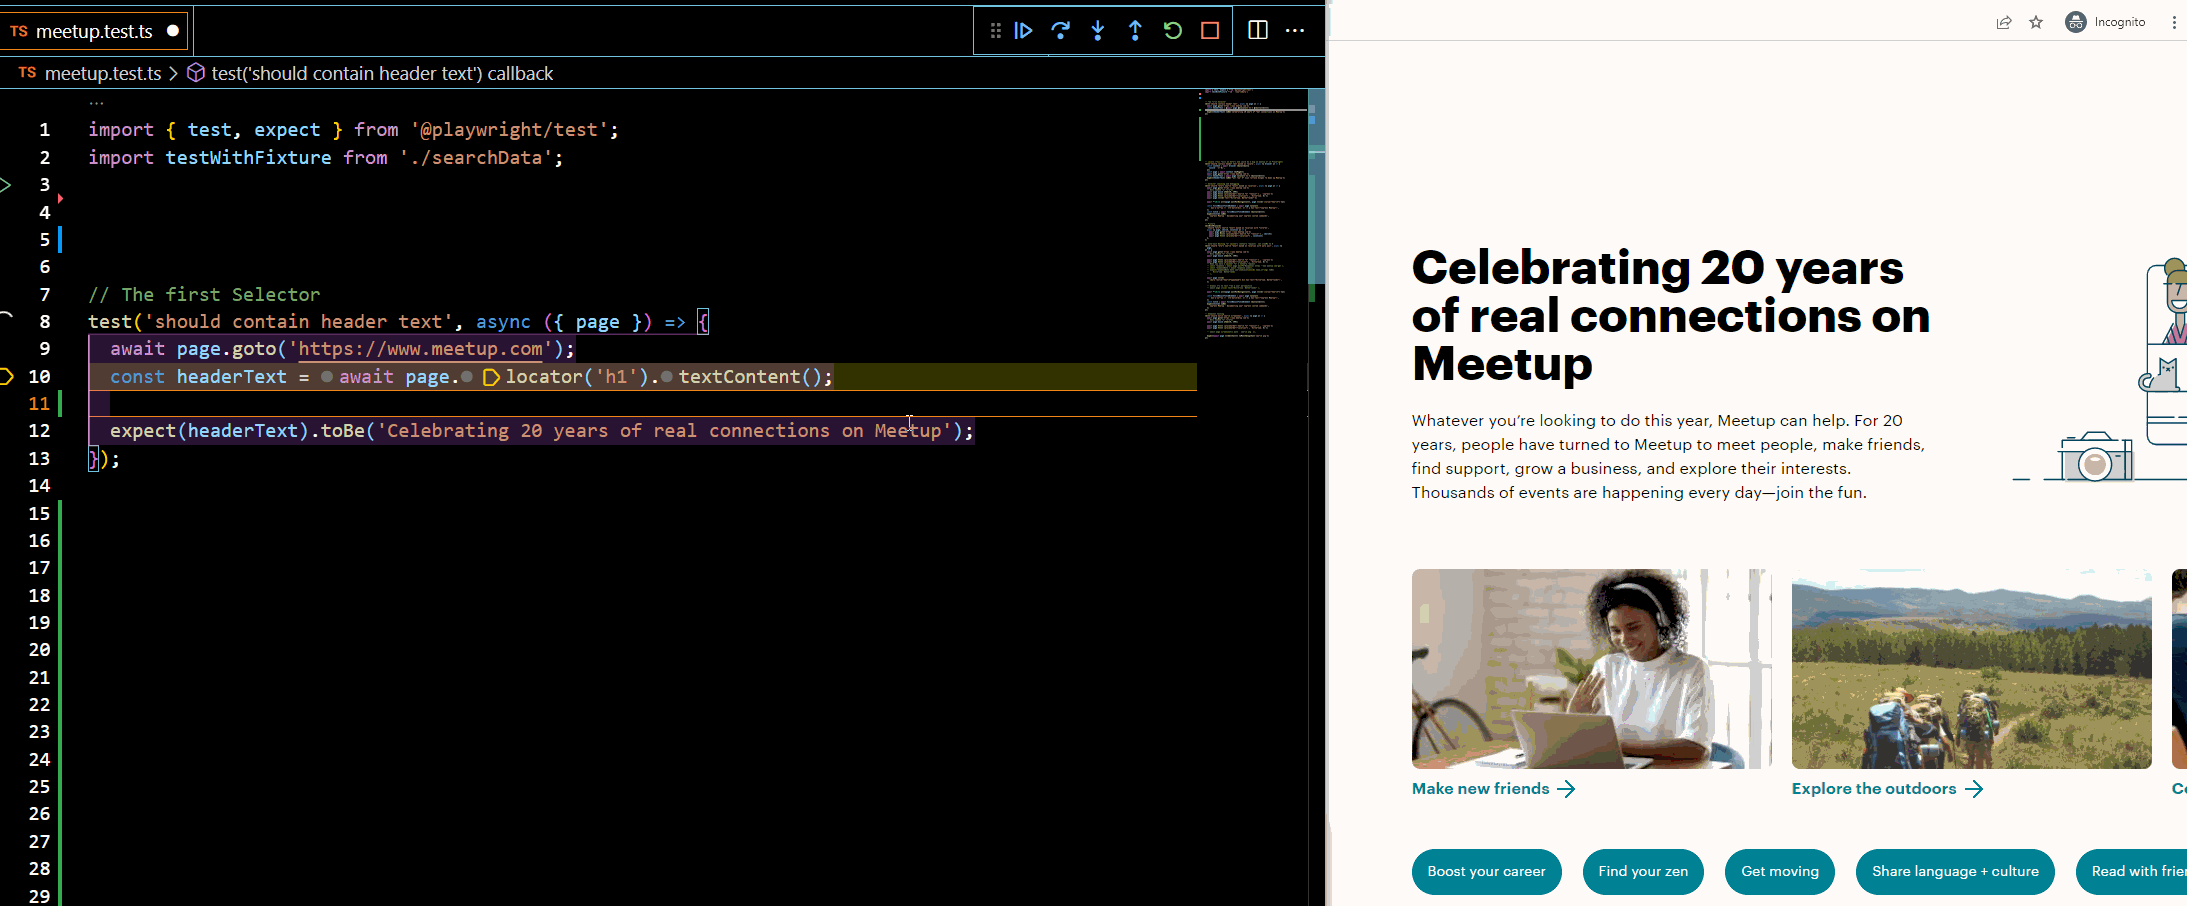Click the camera illustration on Meetup page
The width and height of the screenshot is (2187, 906).
2095,457
